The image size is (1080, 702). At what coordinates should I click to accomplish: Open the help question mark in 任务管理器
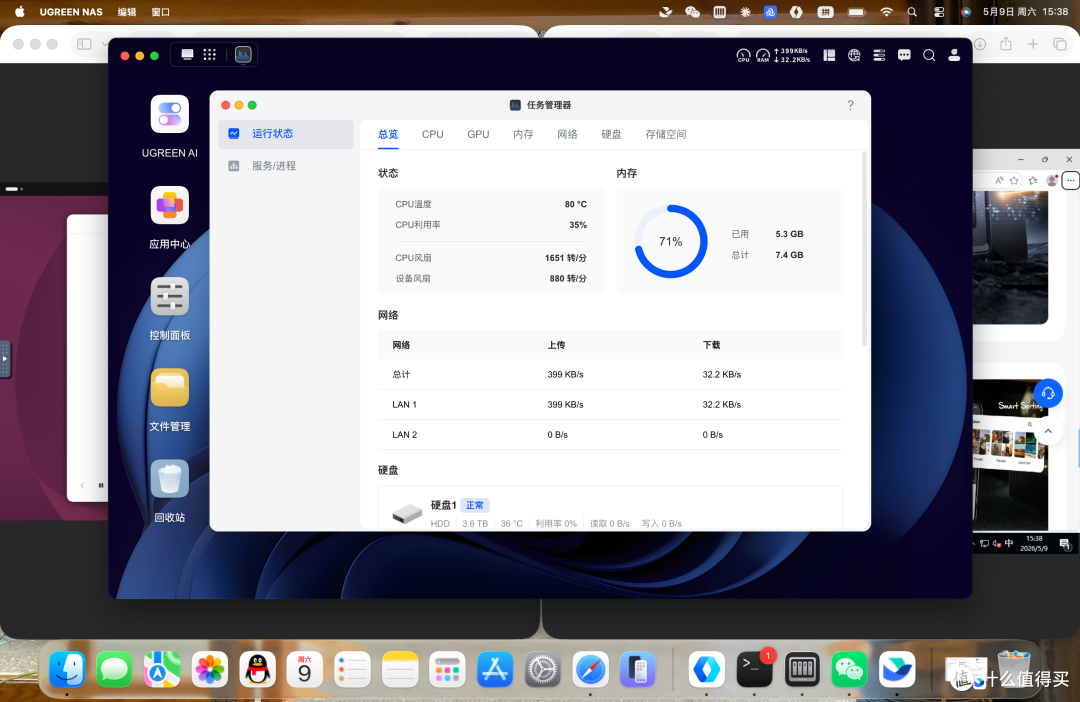pyautogui.click(x=851, y=105)
